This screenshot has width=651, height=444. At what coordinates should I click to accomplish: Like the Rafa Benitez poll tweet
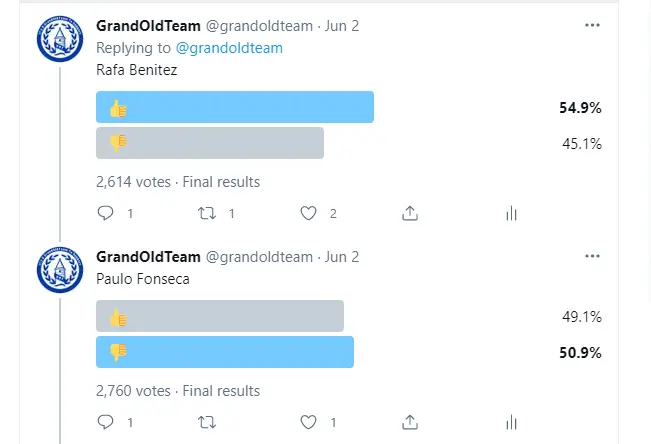pyautogui.click(x=309, y=213)
